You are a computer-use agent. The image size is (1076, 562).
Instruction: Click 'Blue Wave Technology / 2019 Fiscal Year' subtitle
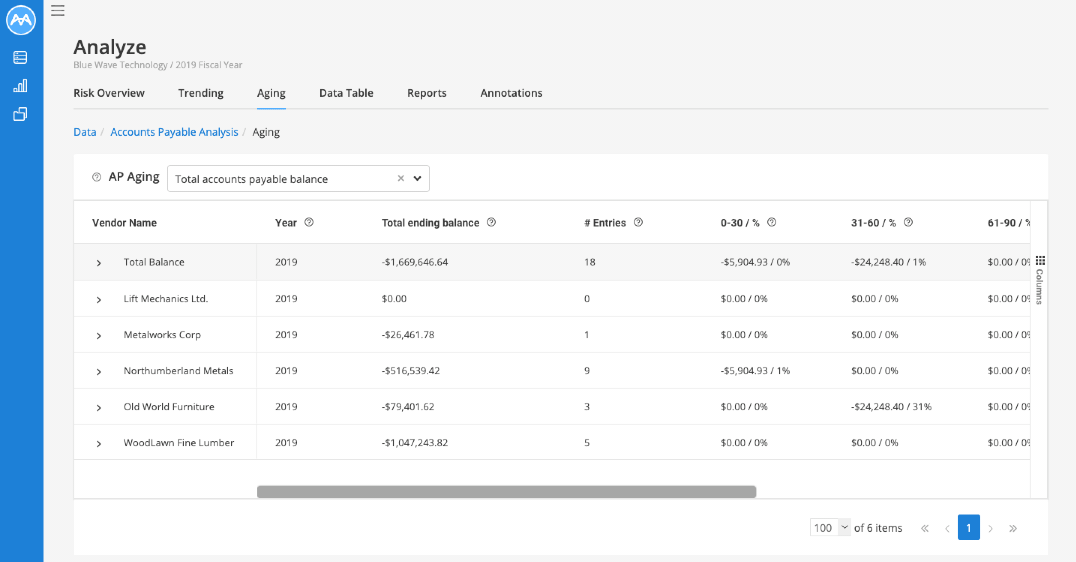158,65
